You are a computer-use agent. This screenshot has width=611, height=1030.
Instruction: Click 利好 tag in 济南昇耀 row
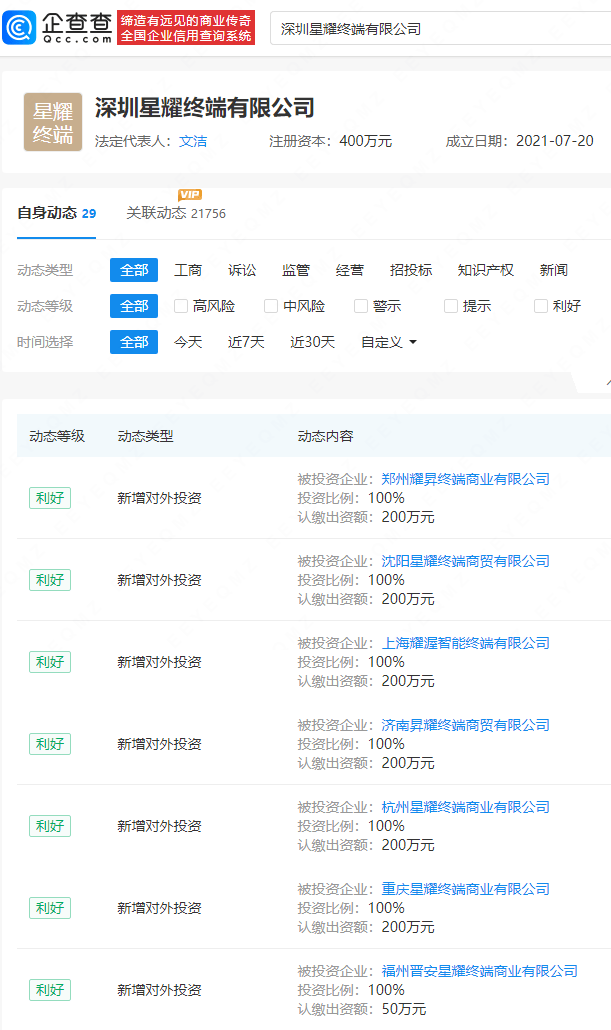point(50,744)
